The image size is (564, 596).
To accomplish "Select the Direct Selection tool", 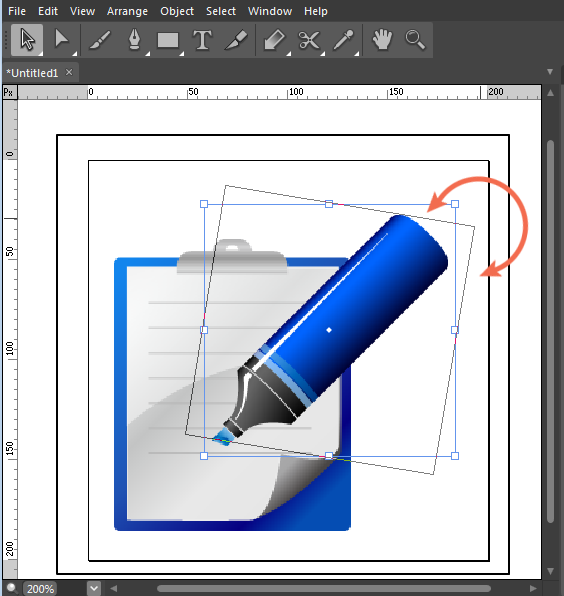I will [x=62, y=40].
